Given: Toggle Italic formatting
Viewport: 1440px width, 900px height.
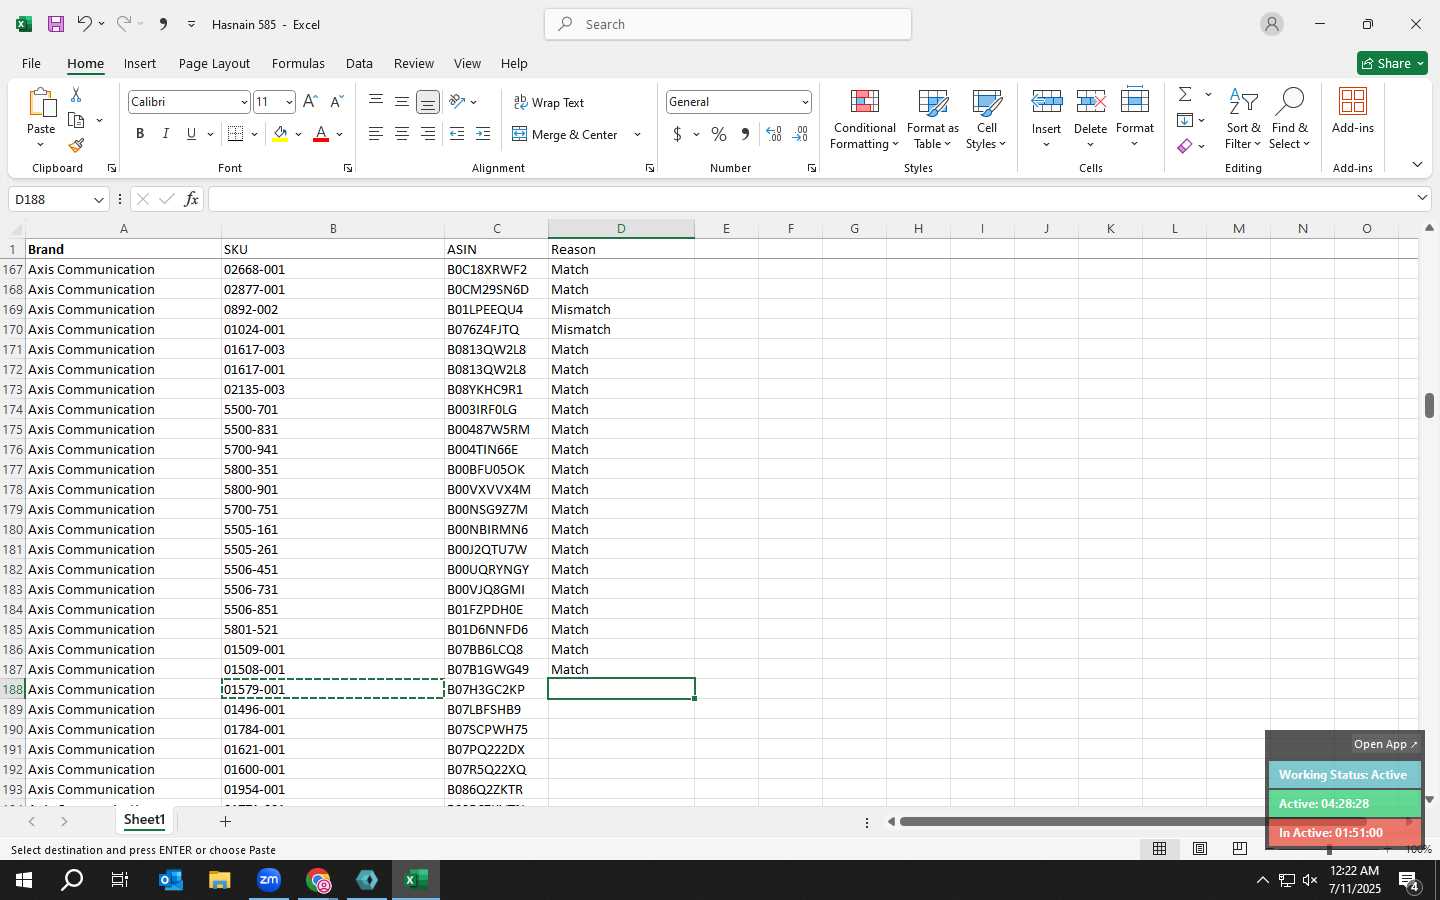Looking at the screenshot, I should 166,134.
